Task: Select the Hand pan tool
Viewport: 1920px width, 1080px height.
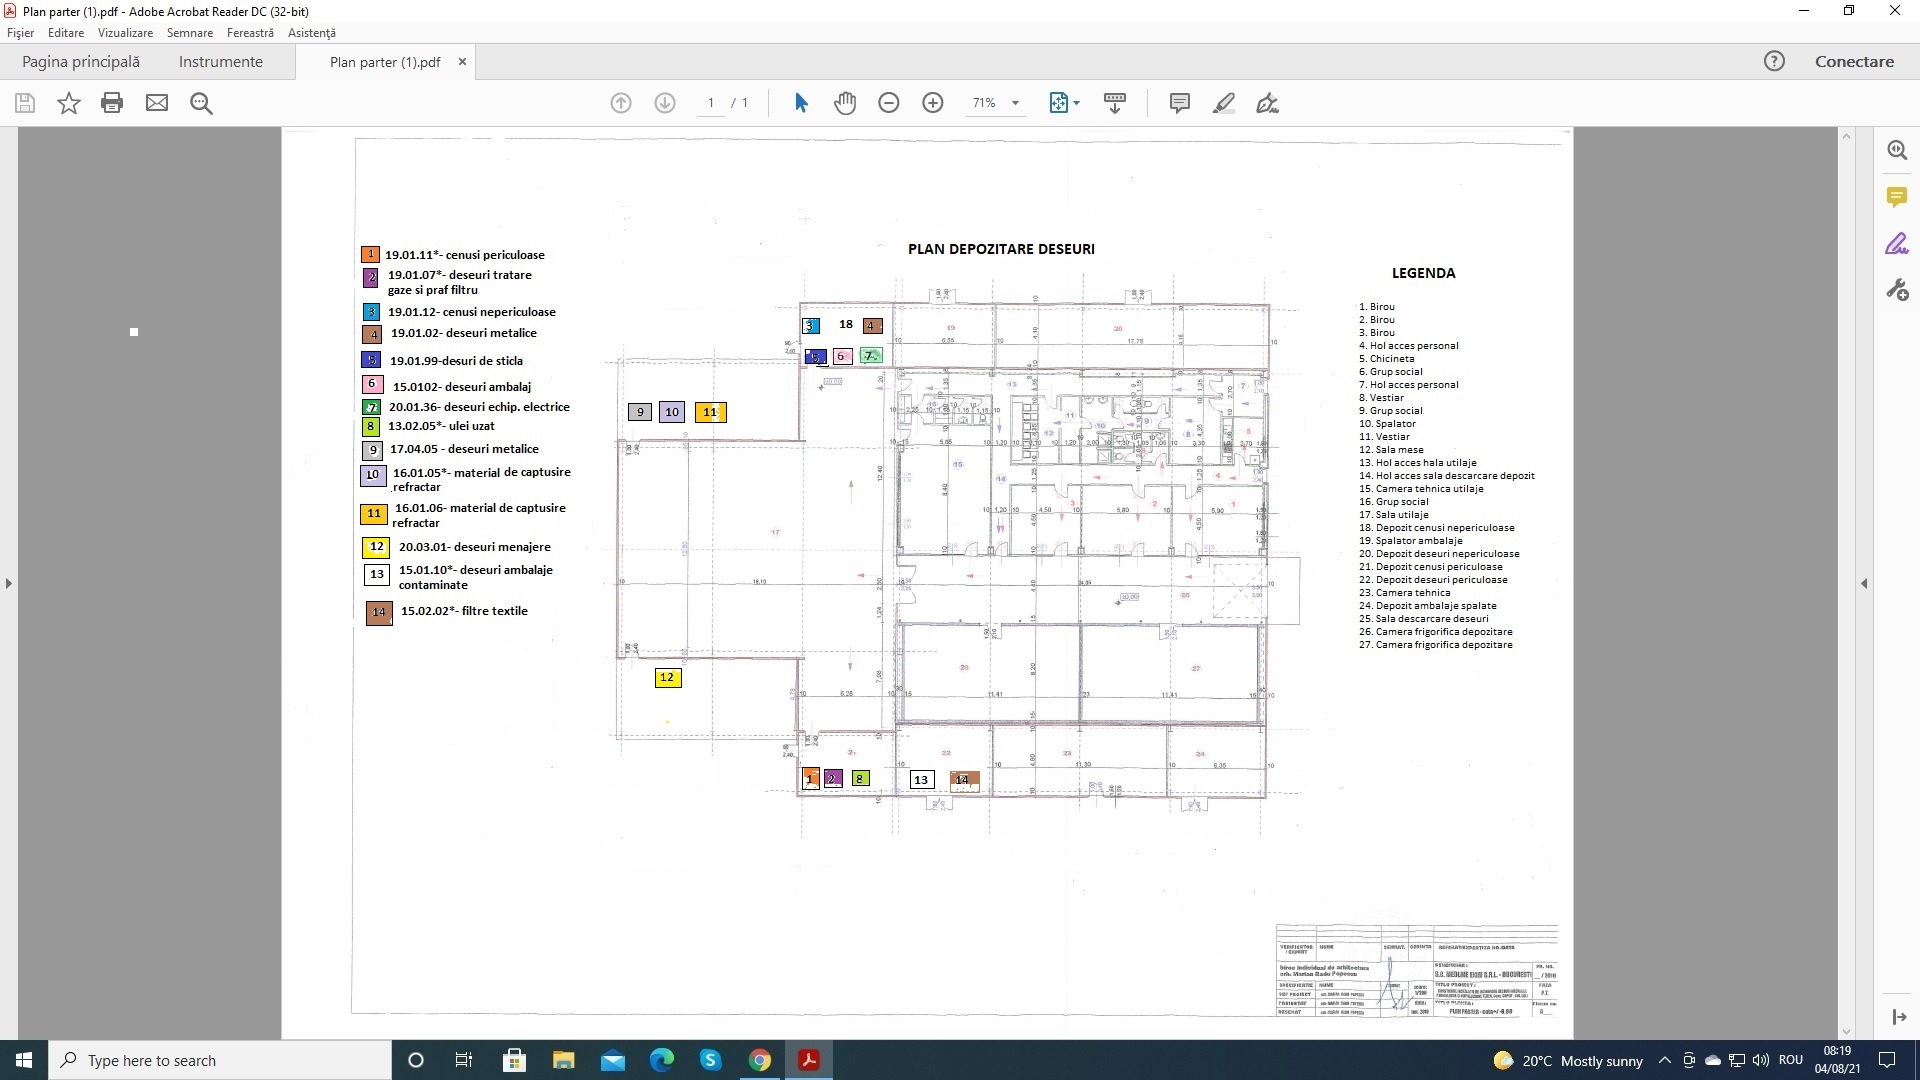Action: (x=845, y=103)
